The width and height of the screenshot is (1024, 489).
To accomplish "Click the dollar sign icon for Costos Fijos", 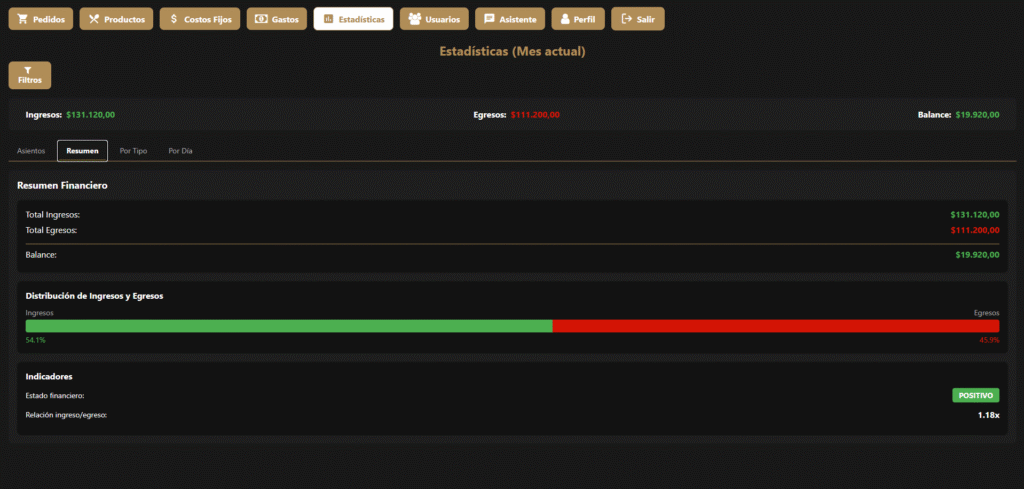I will coord(174,19).
